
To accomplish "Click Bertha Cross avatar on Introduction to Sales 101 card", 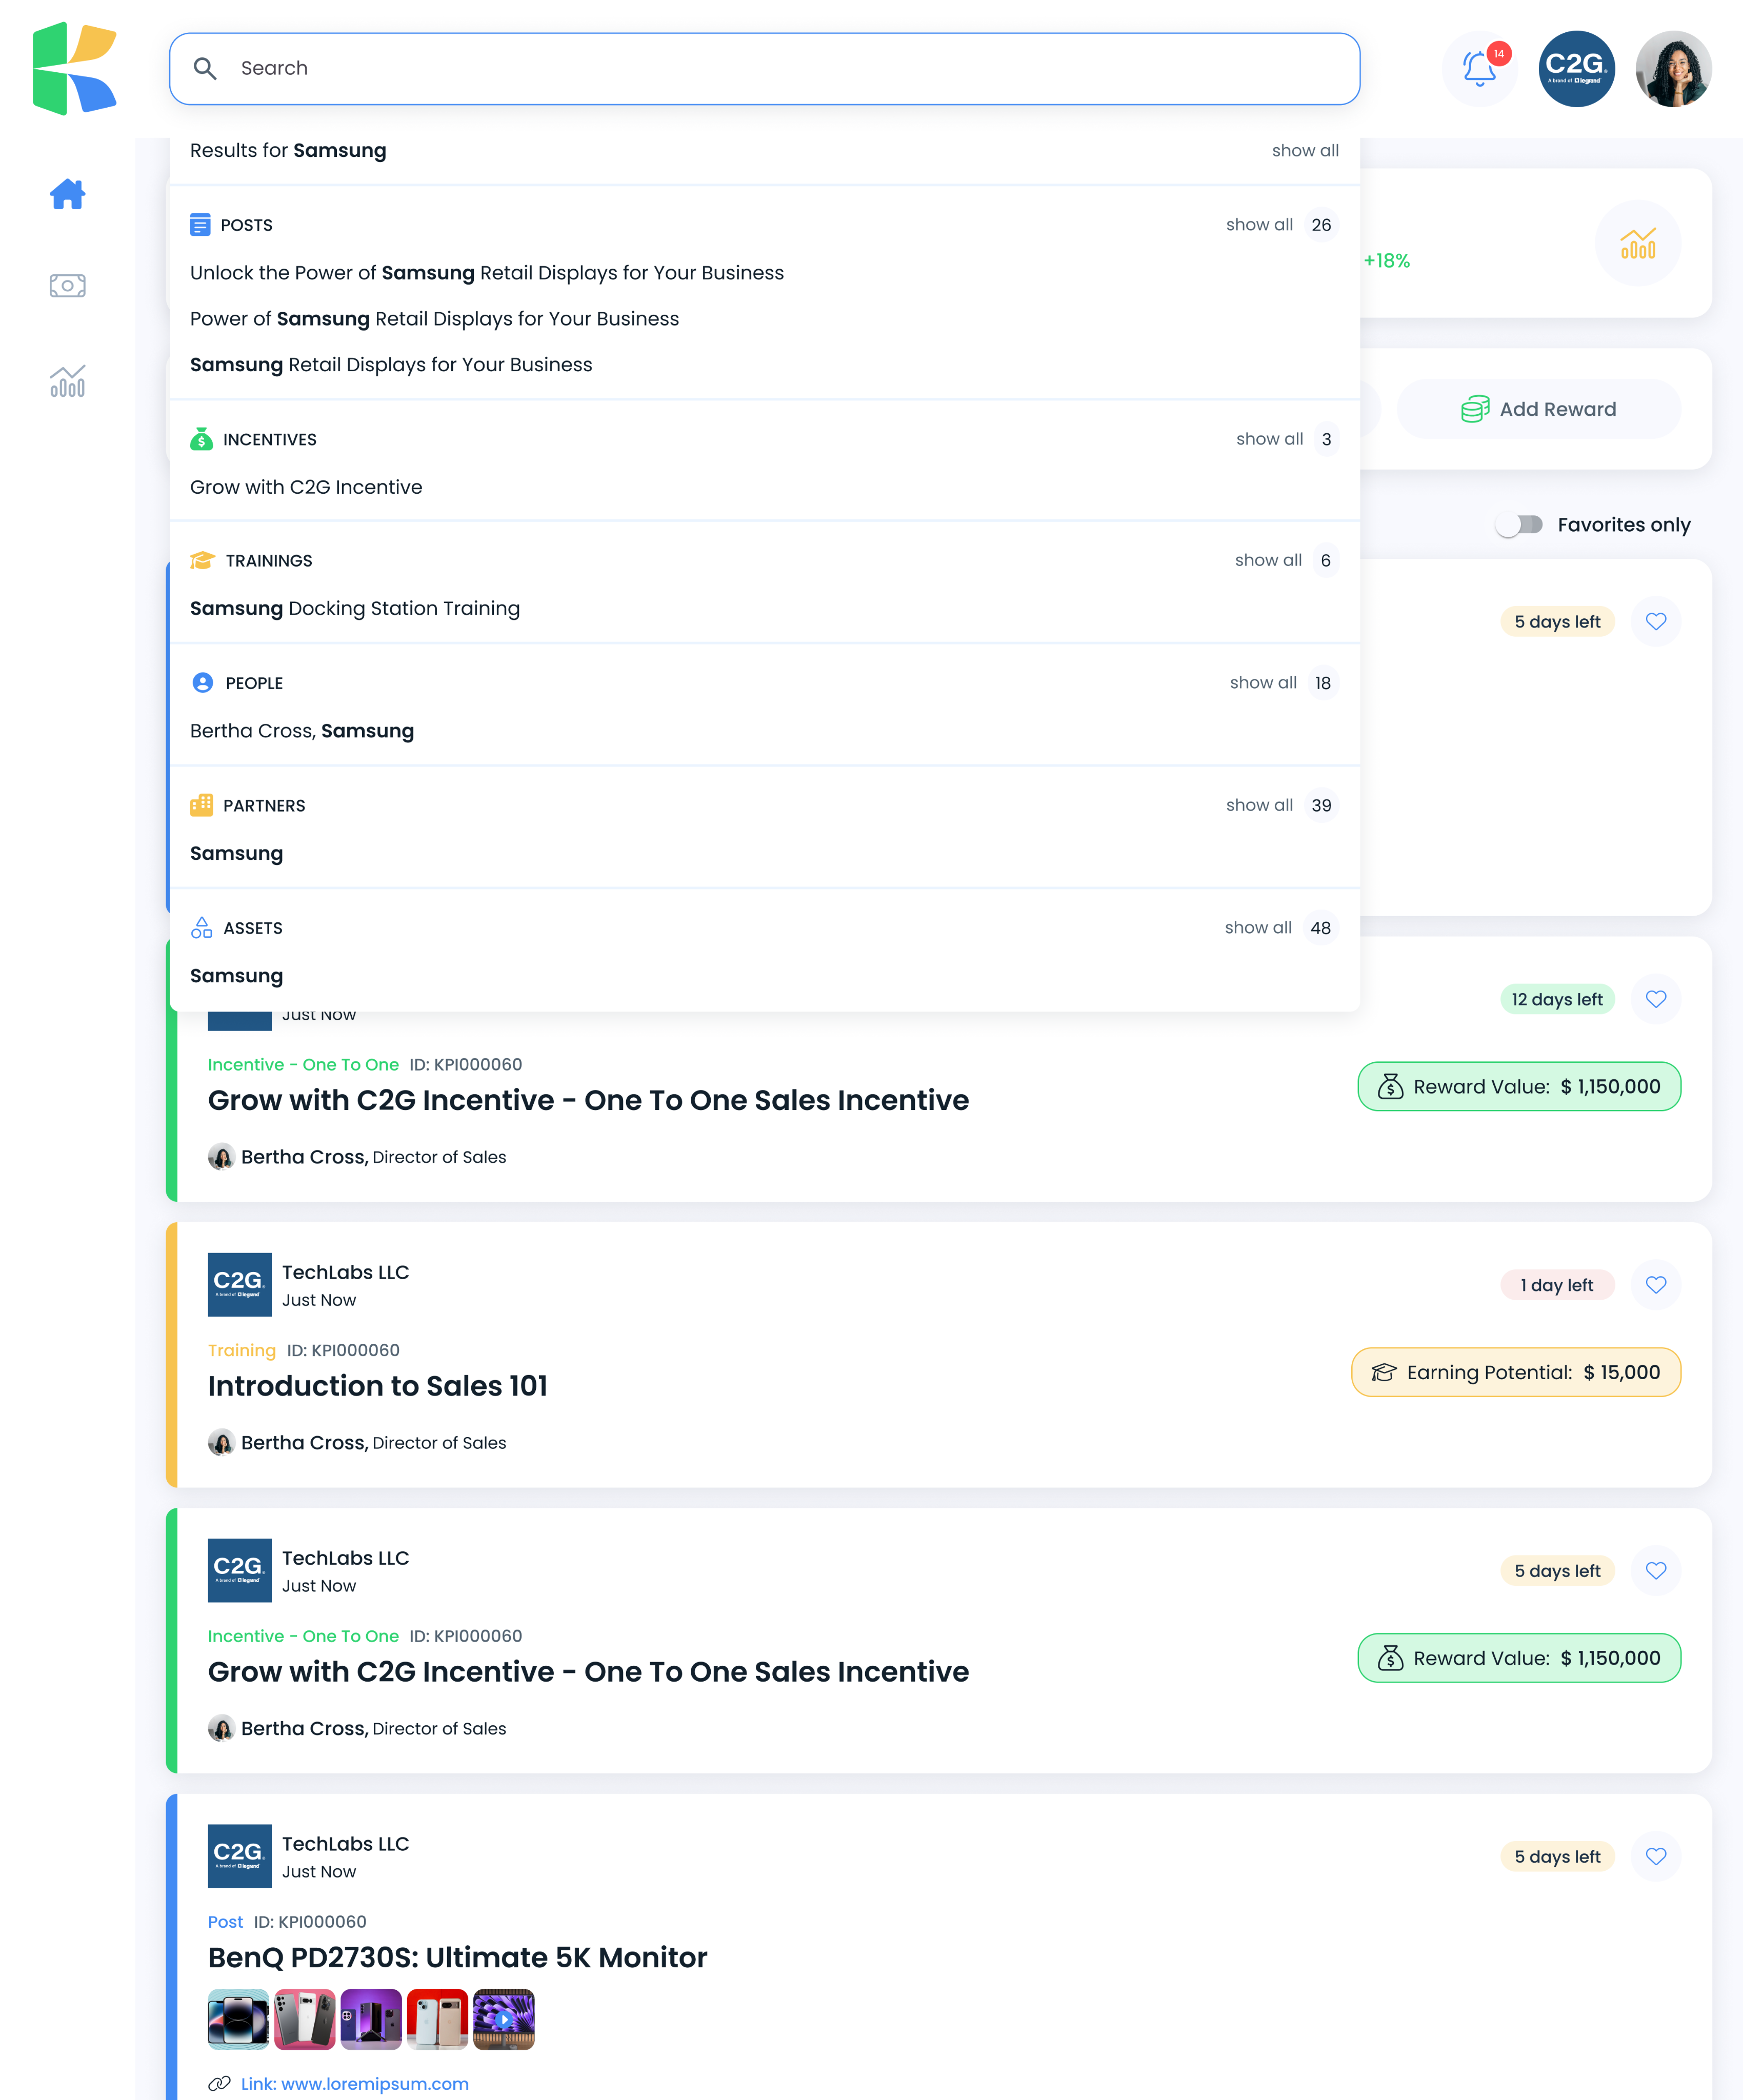I will 221,1442.
